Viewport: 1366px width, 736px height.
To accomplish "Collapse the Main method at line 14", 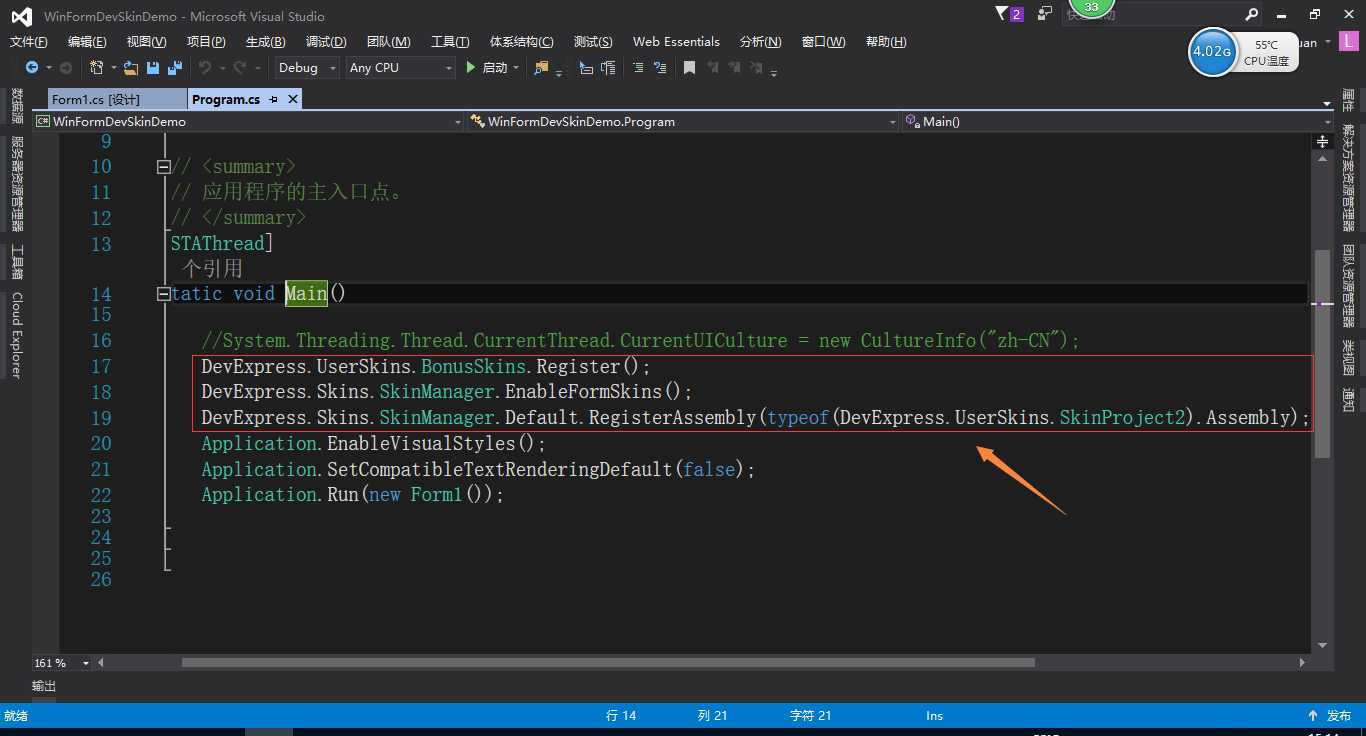I will click(x=163, y=294).
